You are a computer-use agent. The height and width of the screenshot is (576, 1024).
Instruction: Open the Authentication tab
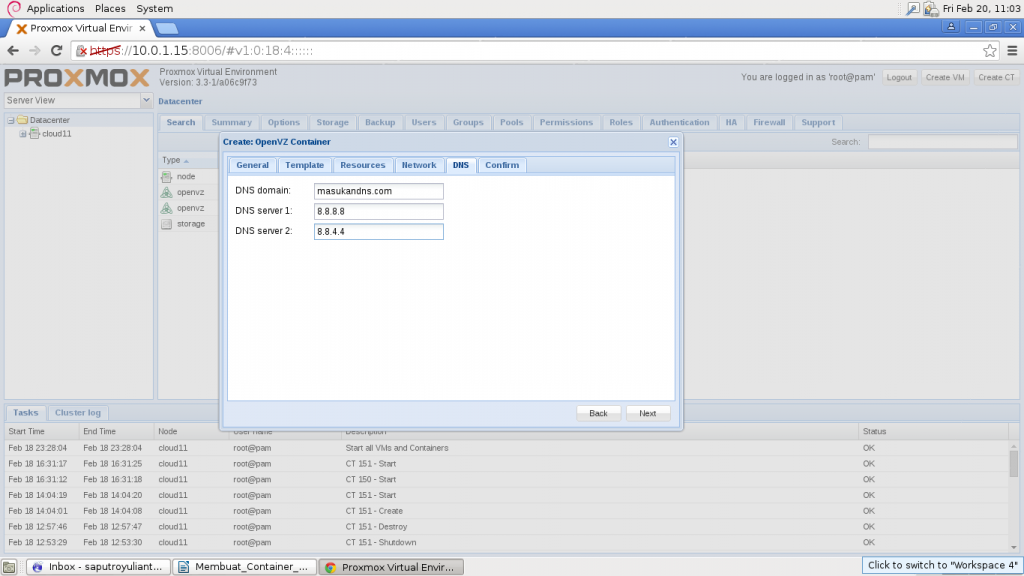click(679, 123)
